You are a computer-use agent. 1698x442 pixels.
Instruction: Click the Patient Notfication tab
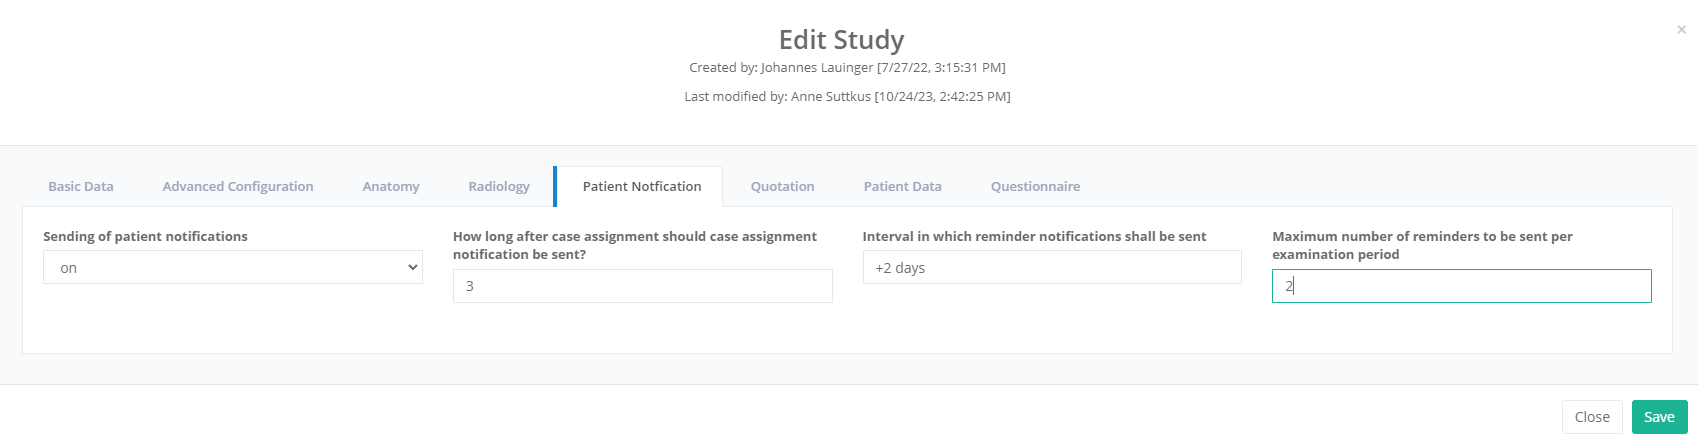pos(642,187)
